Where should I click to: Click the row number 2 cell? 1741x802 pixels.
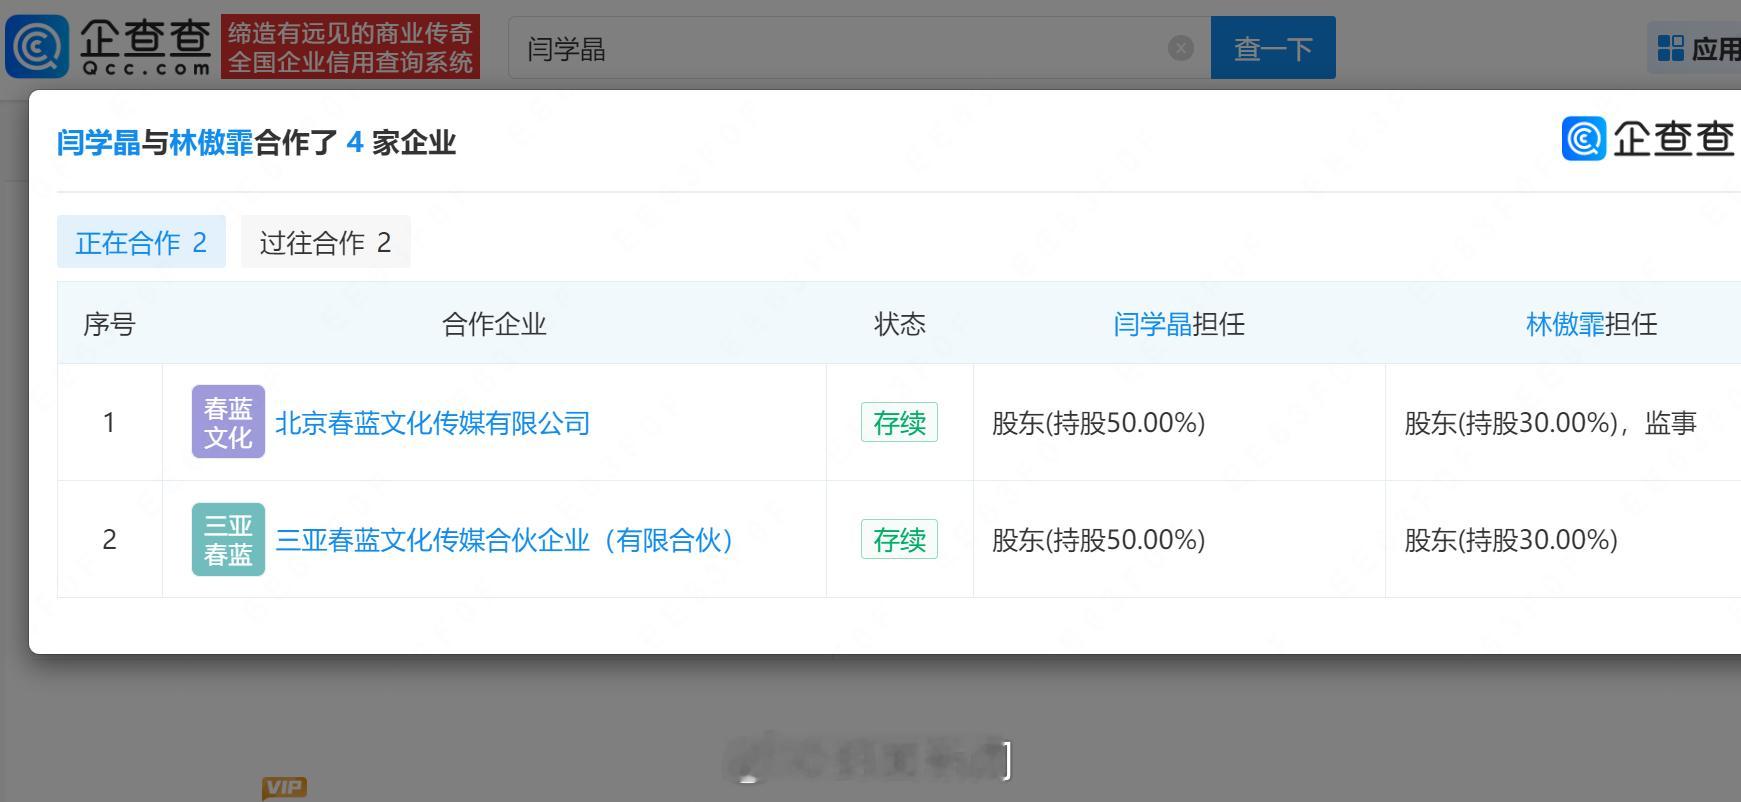tap(109, 540)
